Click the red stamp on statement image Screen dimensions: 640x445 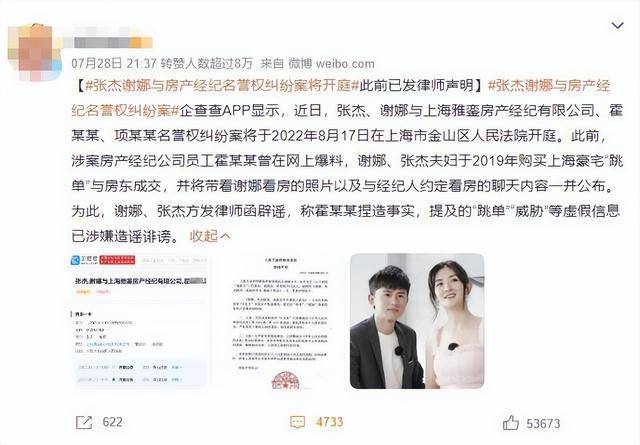(285, 380)
